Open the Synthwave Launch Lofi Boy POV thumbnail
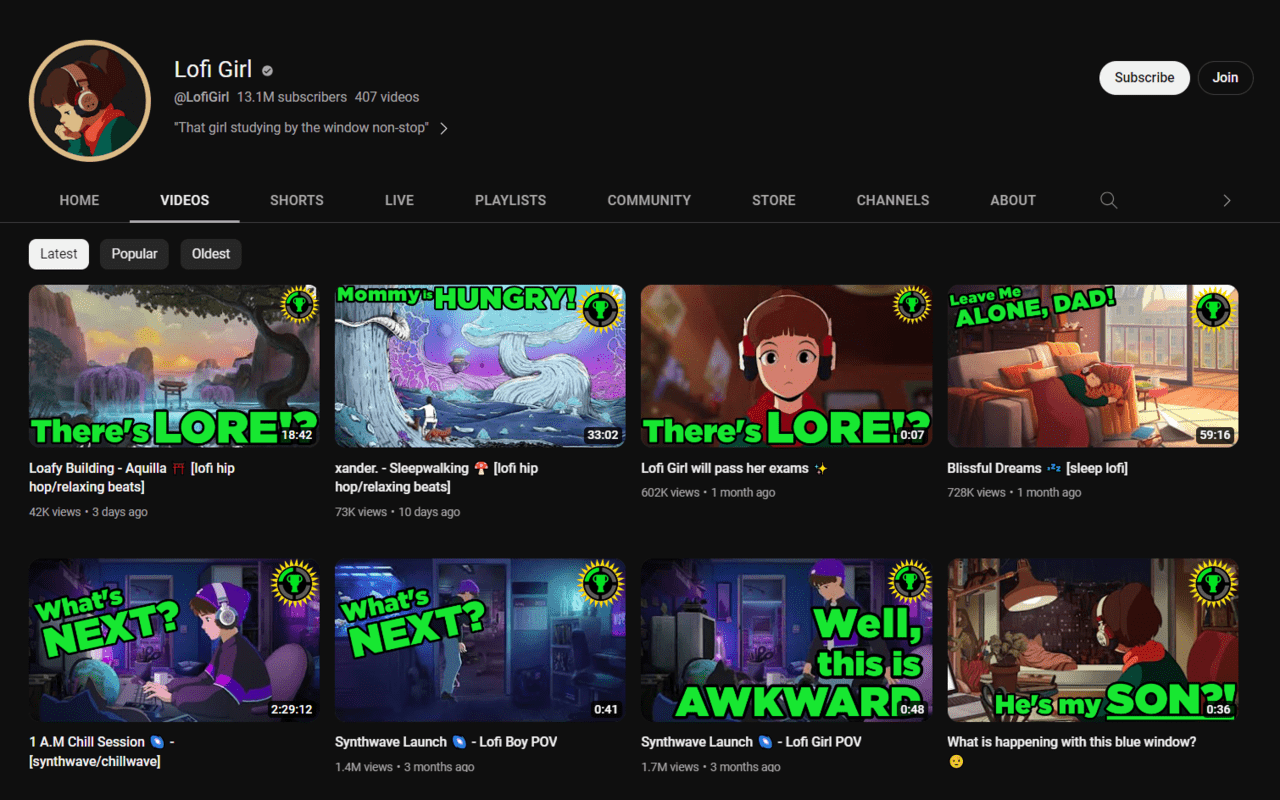1280x800 pixels. click(480, 640)
